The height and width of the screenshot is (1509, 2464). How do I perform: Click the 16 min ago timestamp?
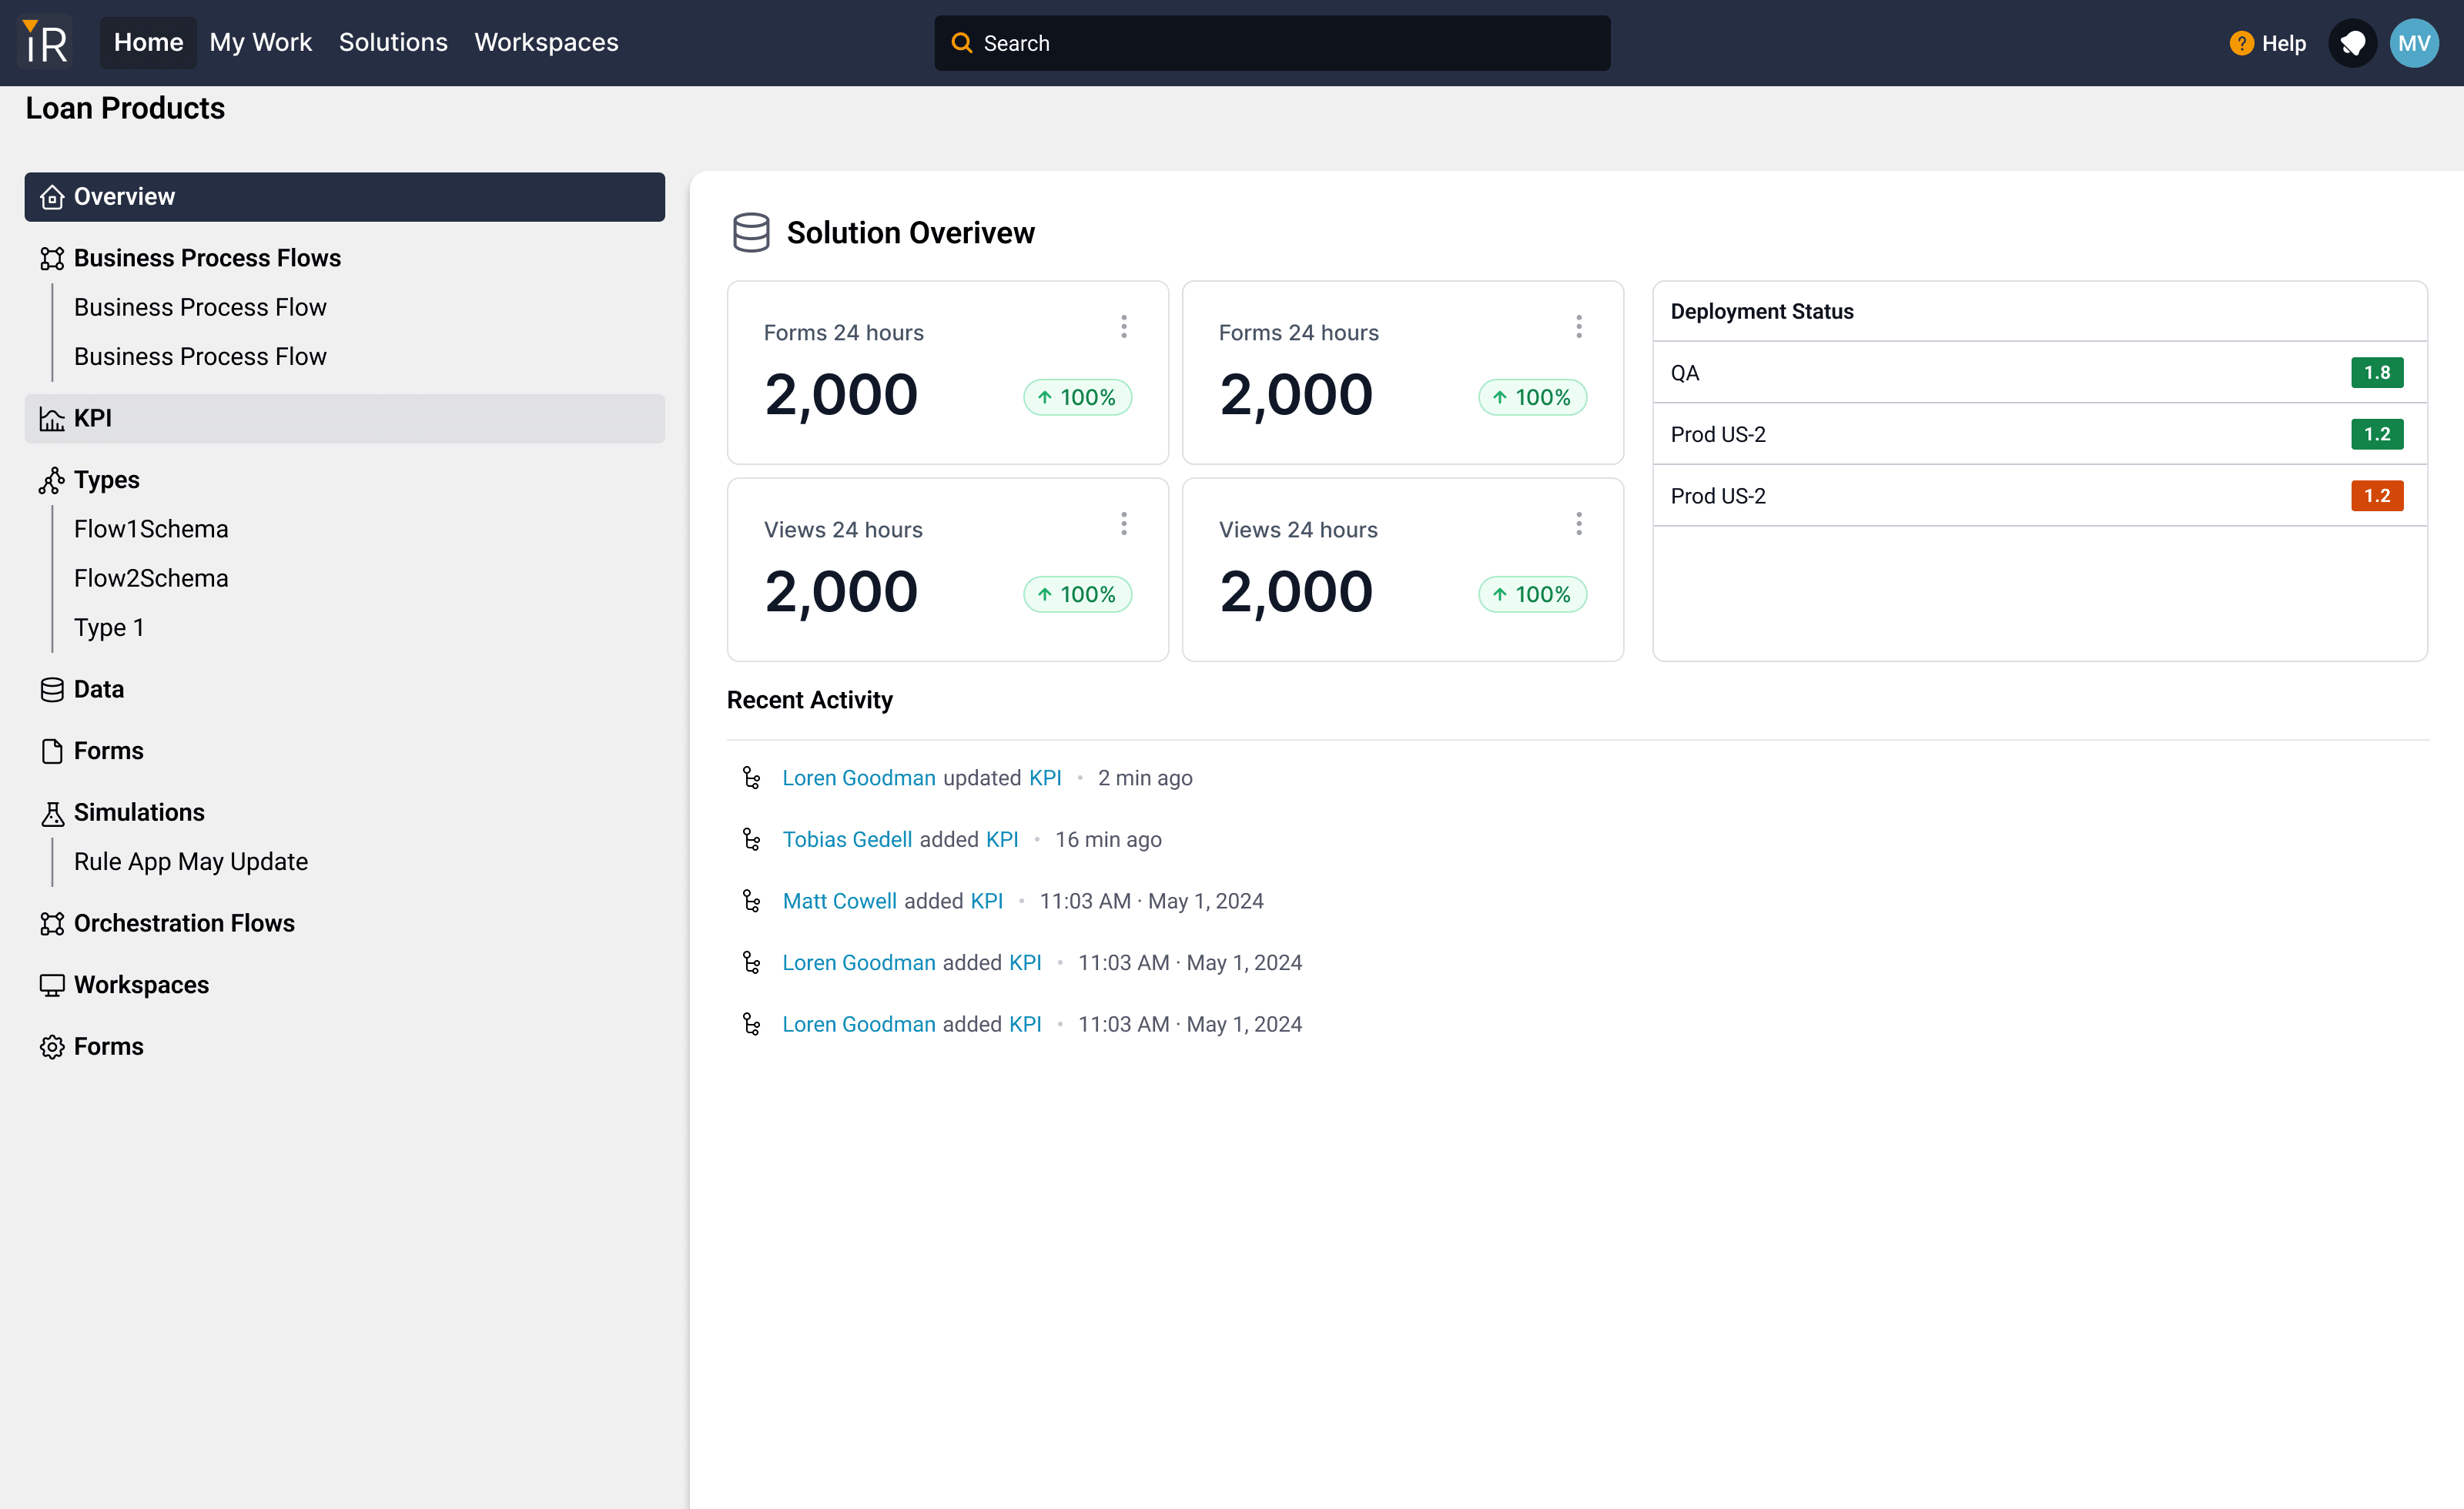point(1108,839)
